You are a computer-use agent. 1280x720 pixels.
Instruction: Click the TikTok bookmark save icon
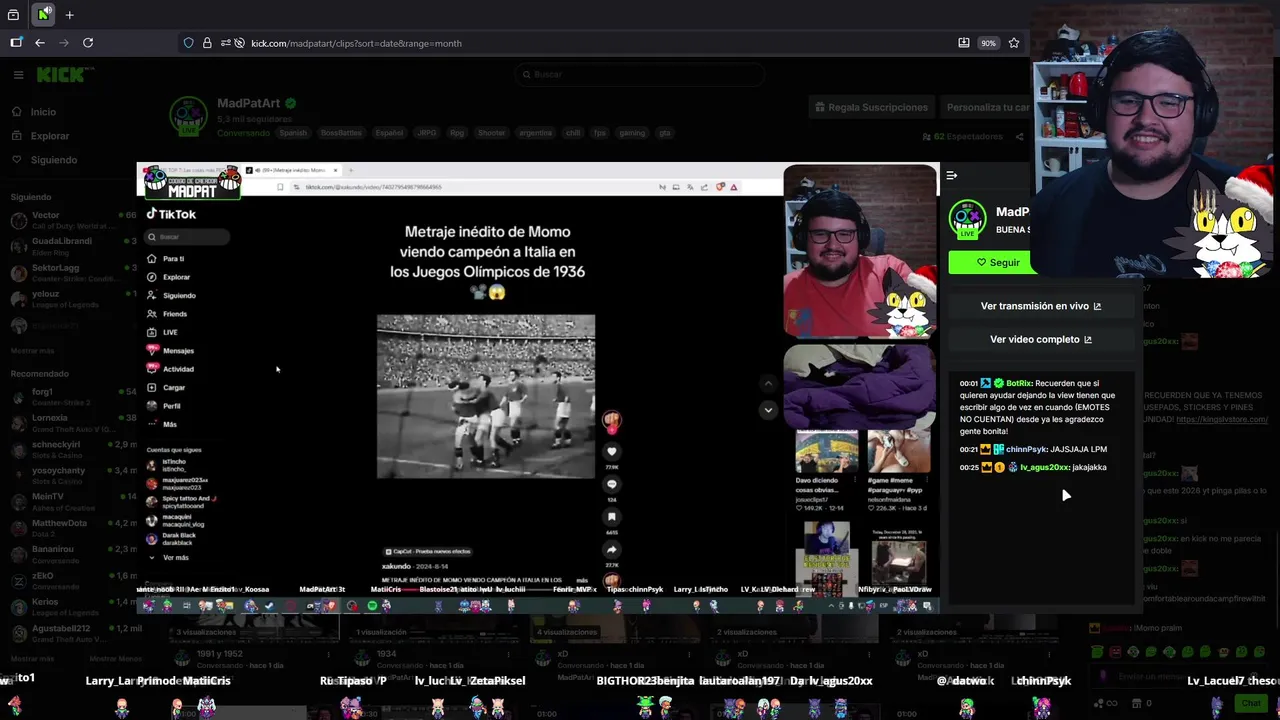click(612, 517)
